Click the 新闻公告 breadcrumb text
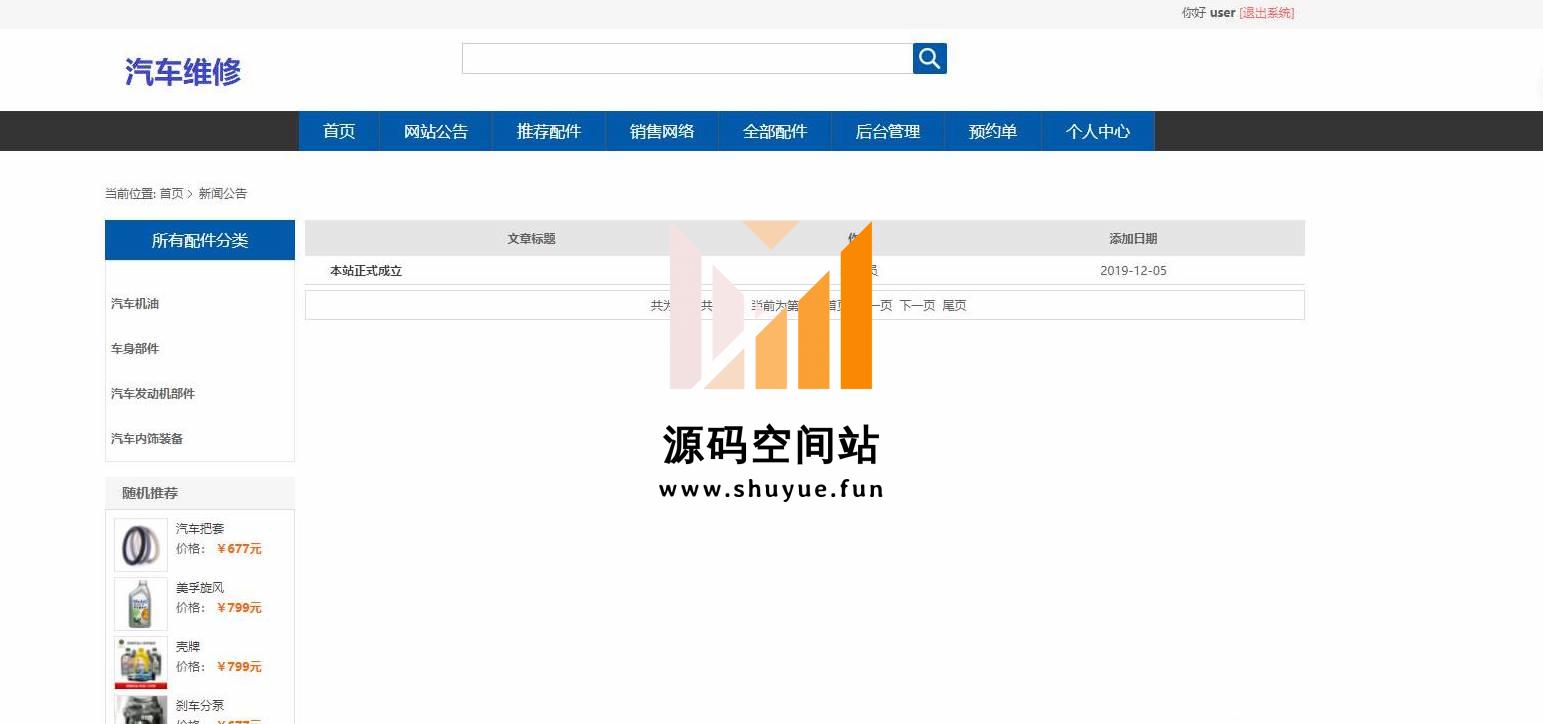This screenshot has height=724, width=1543. [222, 194]
